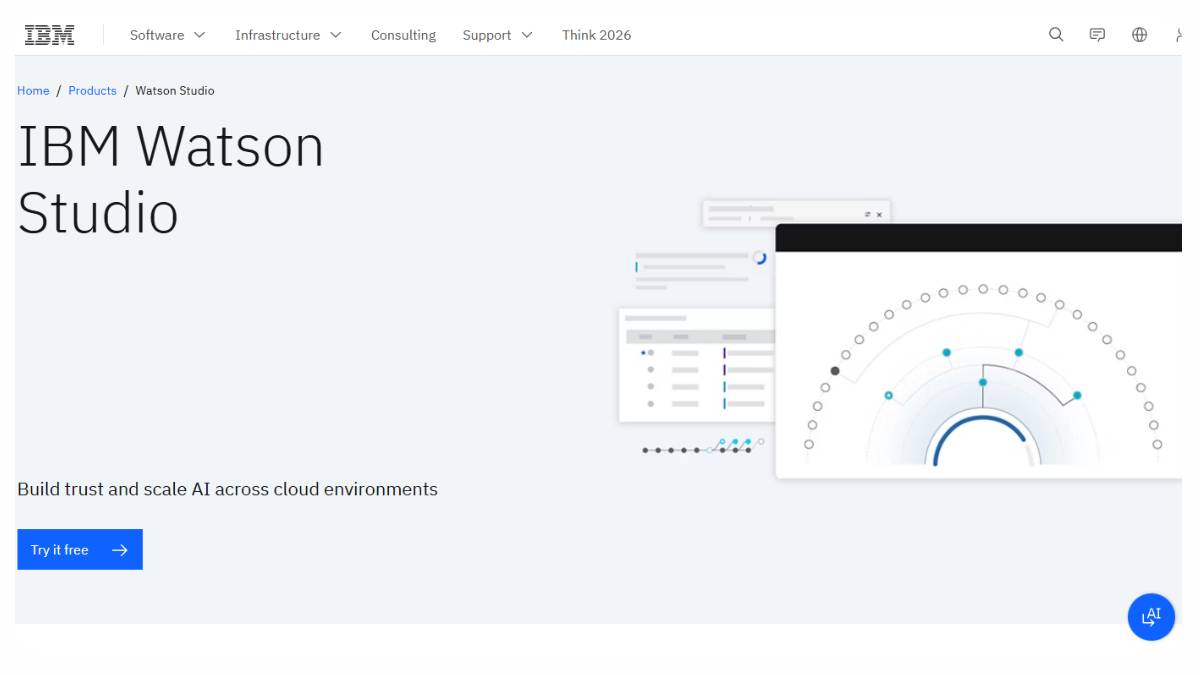The width and height of the screenshot is (1200, 675).
Task: Expand the Support menu
Action: pyautogui.click(x=497, y=35)
